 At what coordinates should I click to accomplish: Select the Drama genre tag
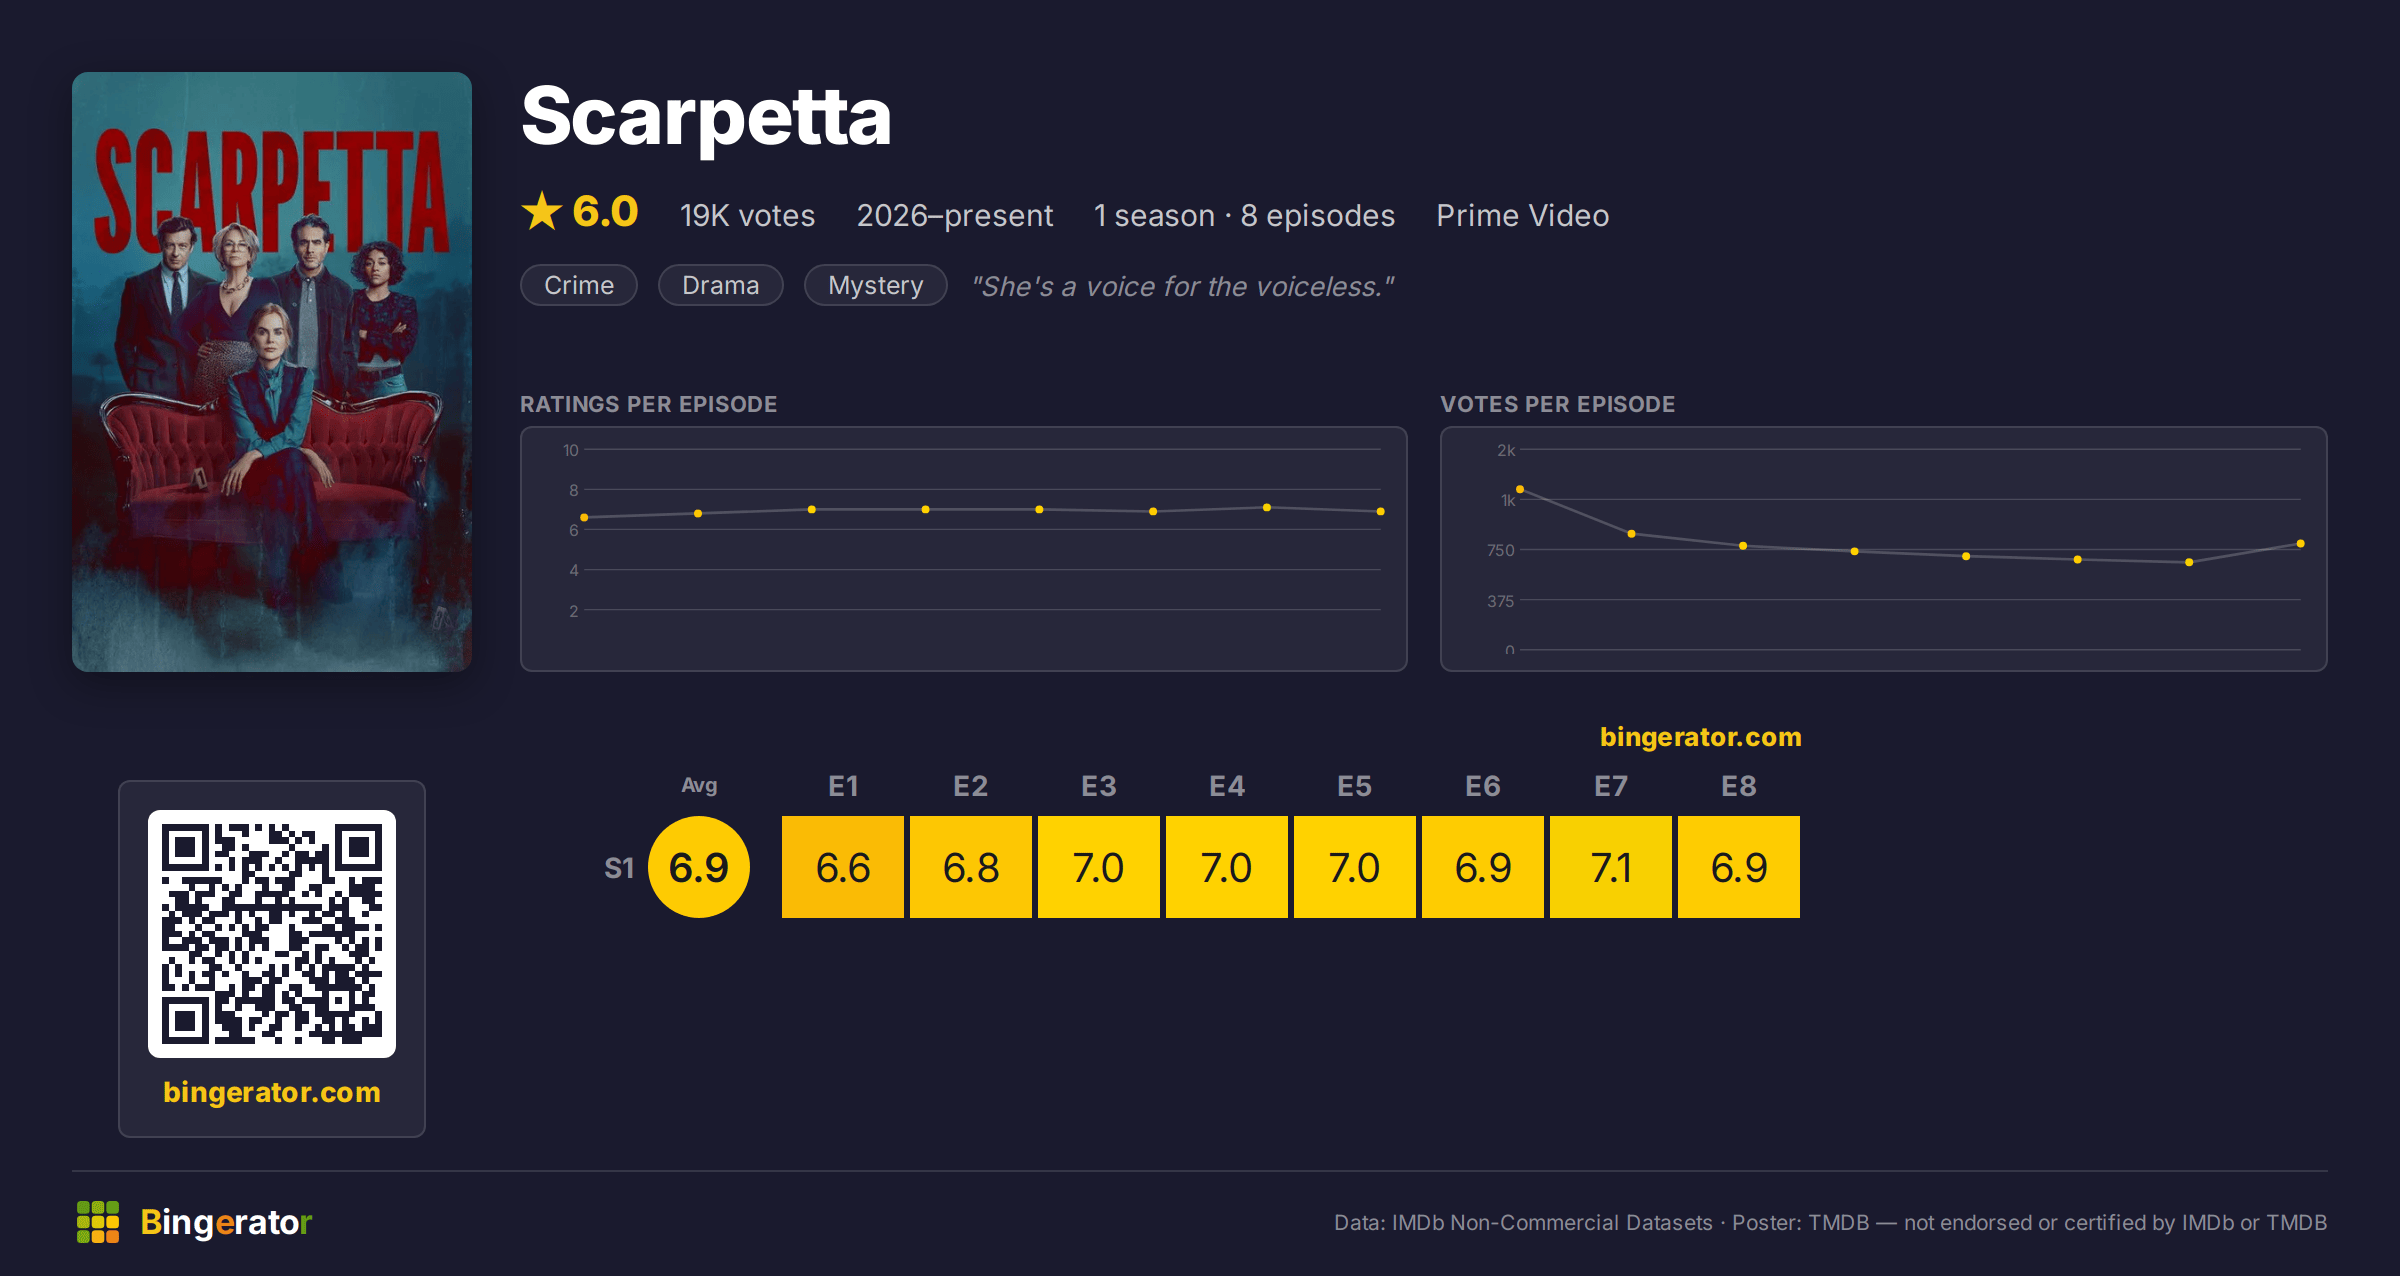[720, 285]
